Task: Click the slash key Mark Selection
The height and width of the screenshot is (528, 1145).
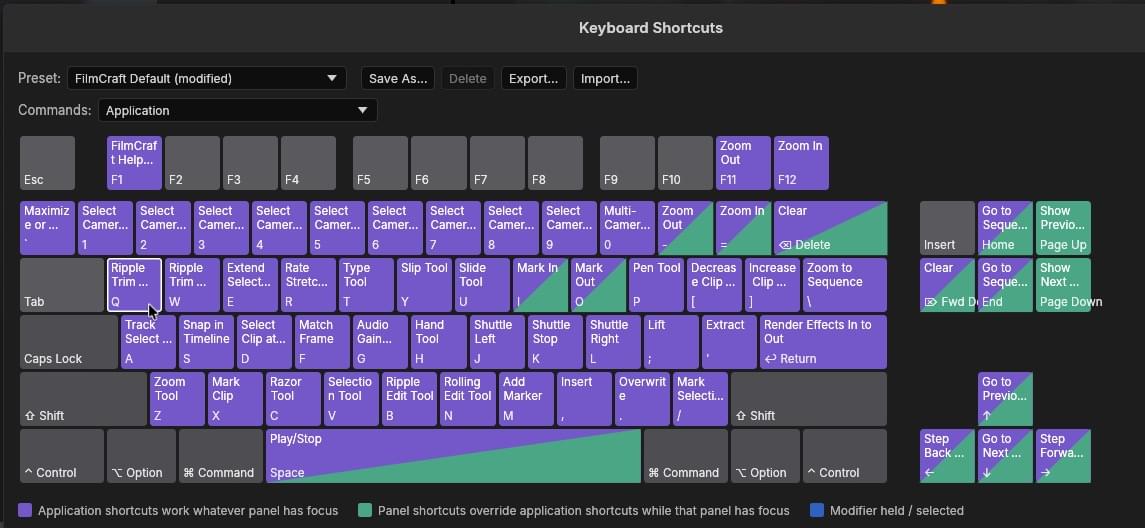Action: [x=700, y=399]
